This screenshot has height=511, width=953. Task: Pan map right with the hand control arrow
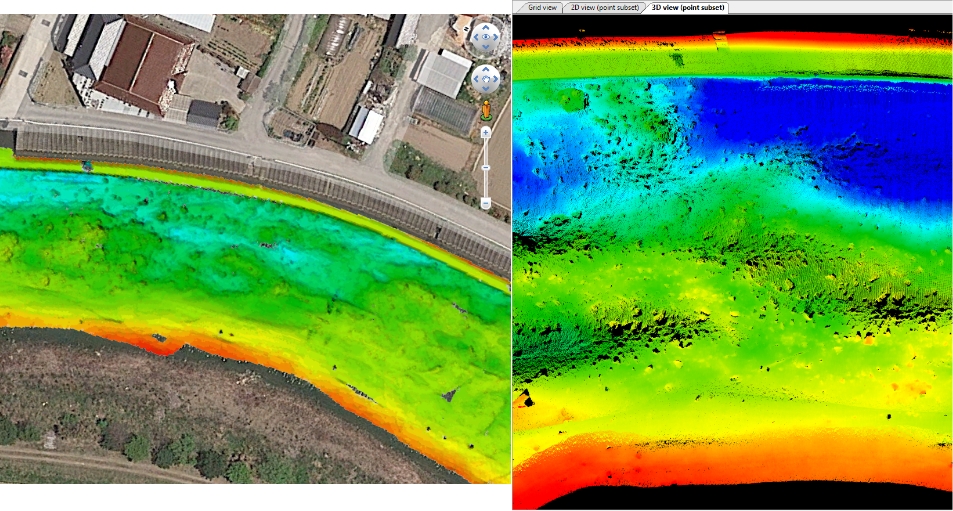pyautogui.click(x=495, y=79)
